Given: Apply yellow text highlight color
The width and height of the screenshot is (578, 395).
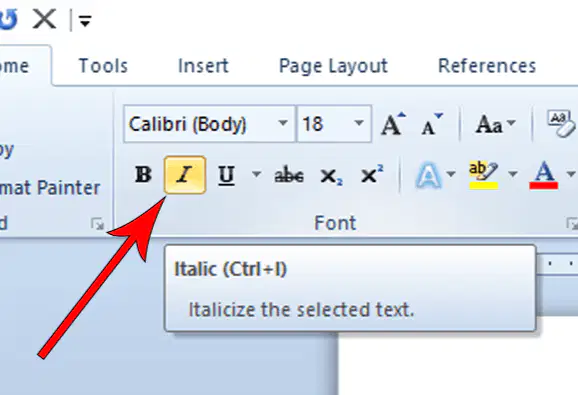Looking at the screenshot, I should (483, 175).
